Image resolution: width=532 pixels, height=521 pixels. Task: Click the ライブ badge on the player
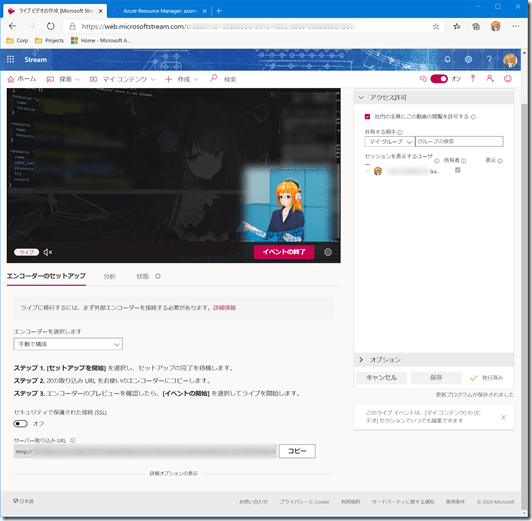pyautogui.click(x=26, y=252)
